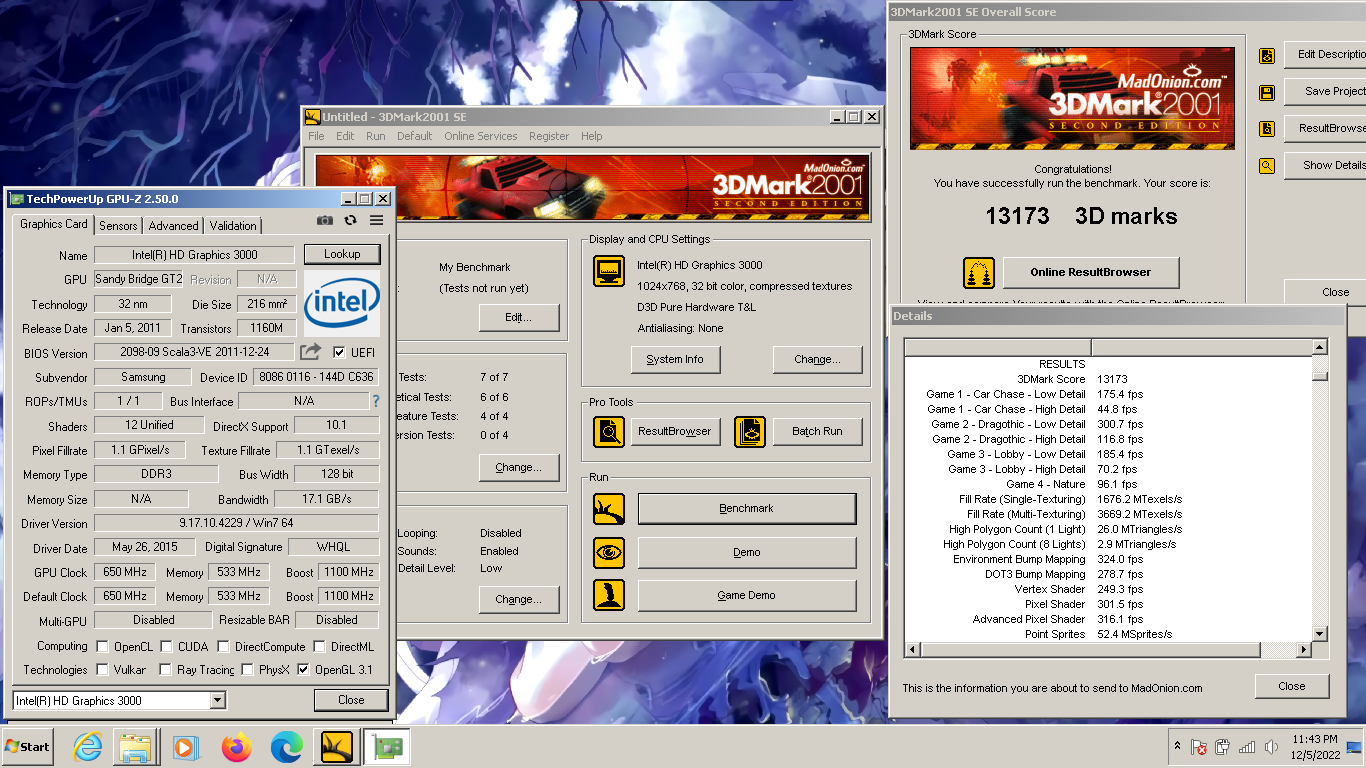Click the Details horizontal scroll right arrow
1366x768 pixels.
coord(1303,650)
